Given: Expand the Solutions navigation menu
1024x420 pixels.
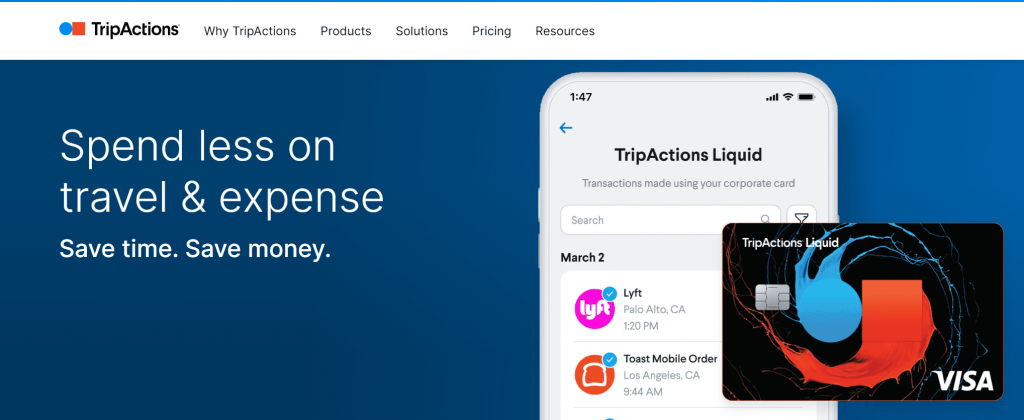Looking at the screenshot, I should 422,31.
